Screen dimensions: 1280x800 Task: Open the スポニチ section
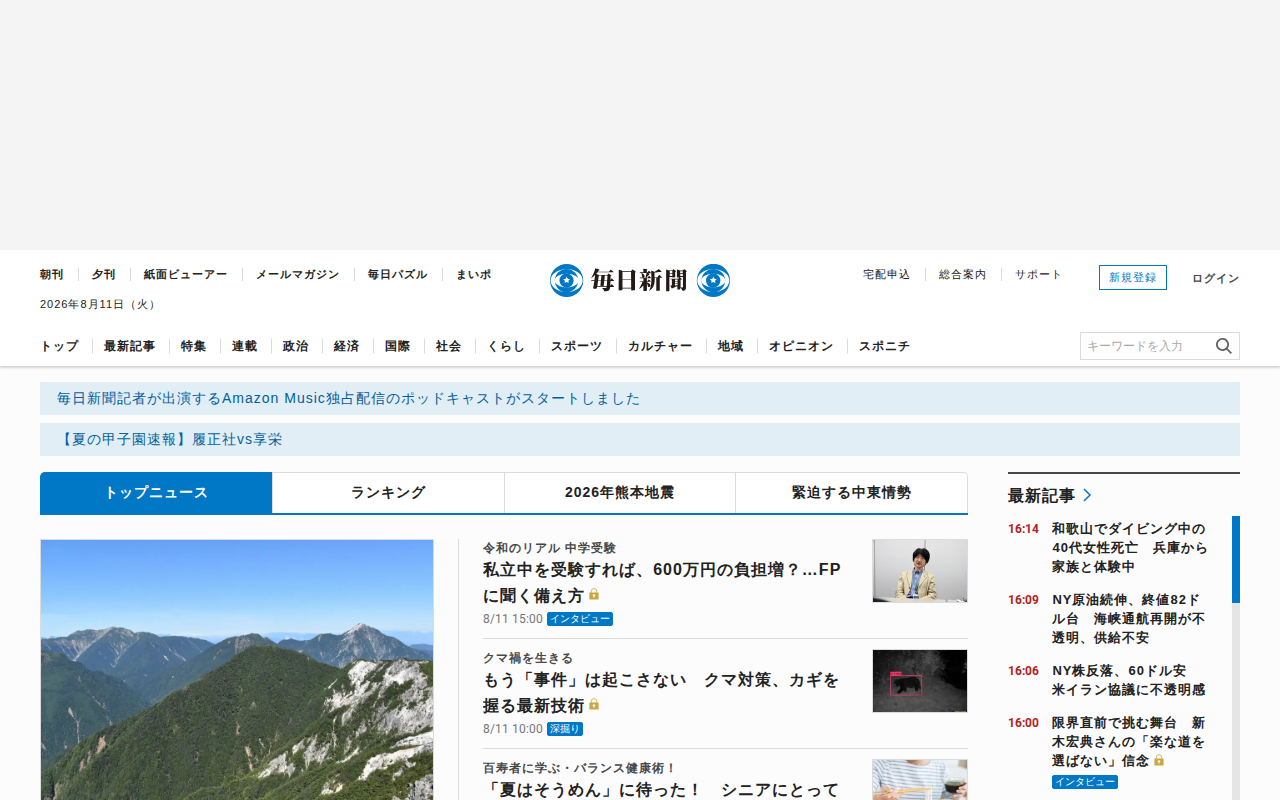pos(885,346)
